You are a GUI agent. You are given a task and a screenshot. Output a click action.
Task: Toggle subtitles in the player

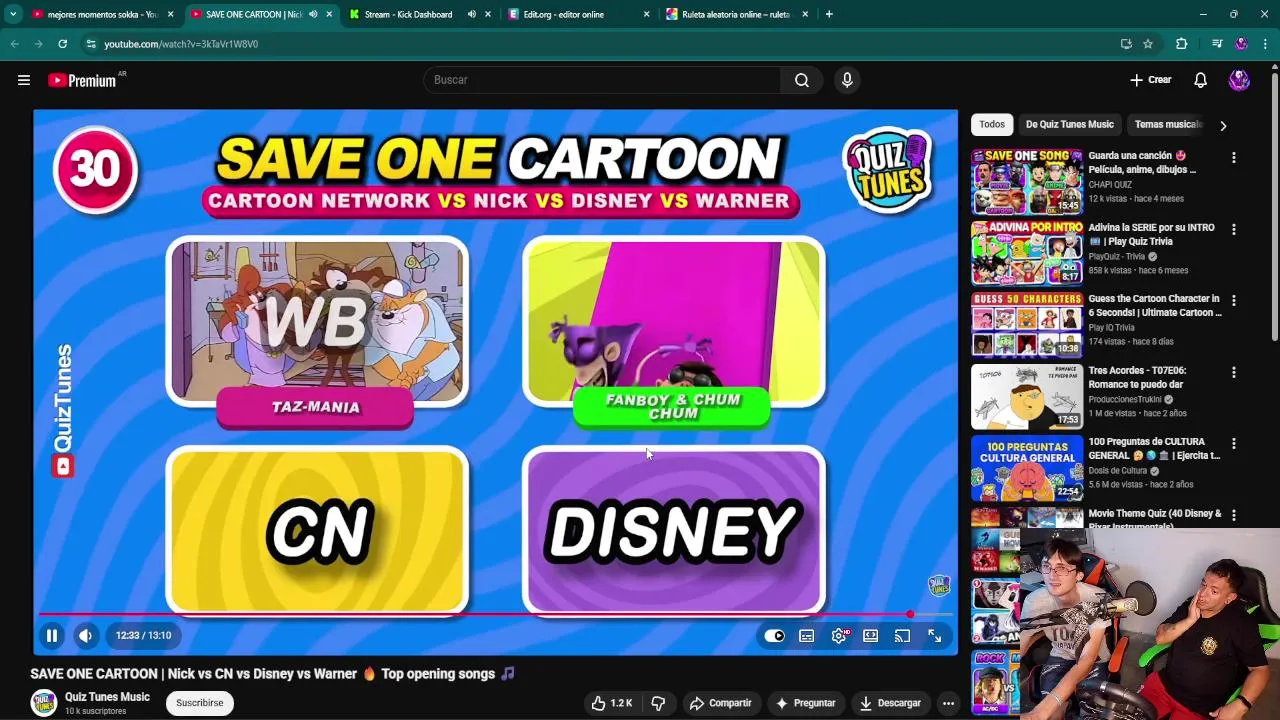coord(807,636)
